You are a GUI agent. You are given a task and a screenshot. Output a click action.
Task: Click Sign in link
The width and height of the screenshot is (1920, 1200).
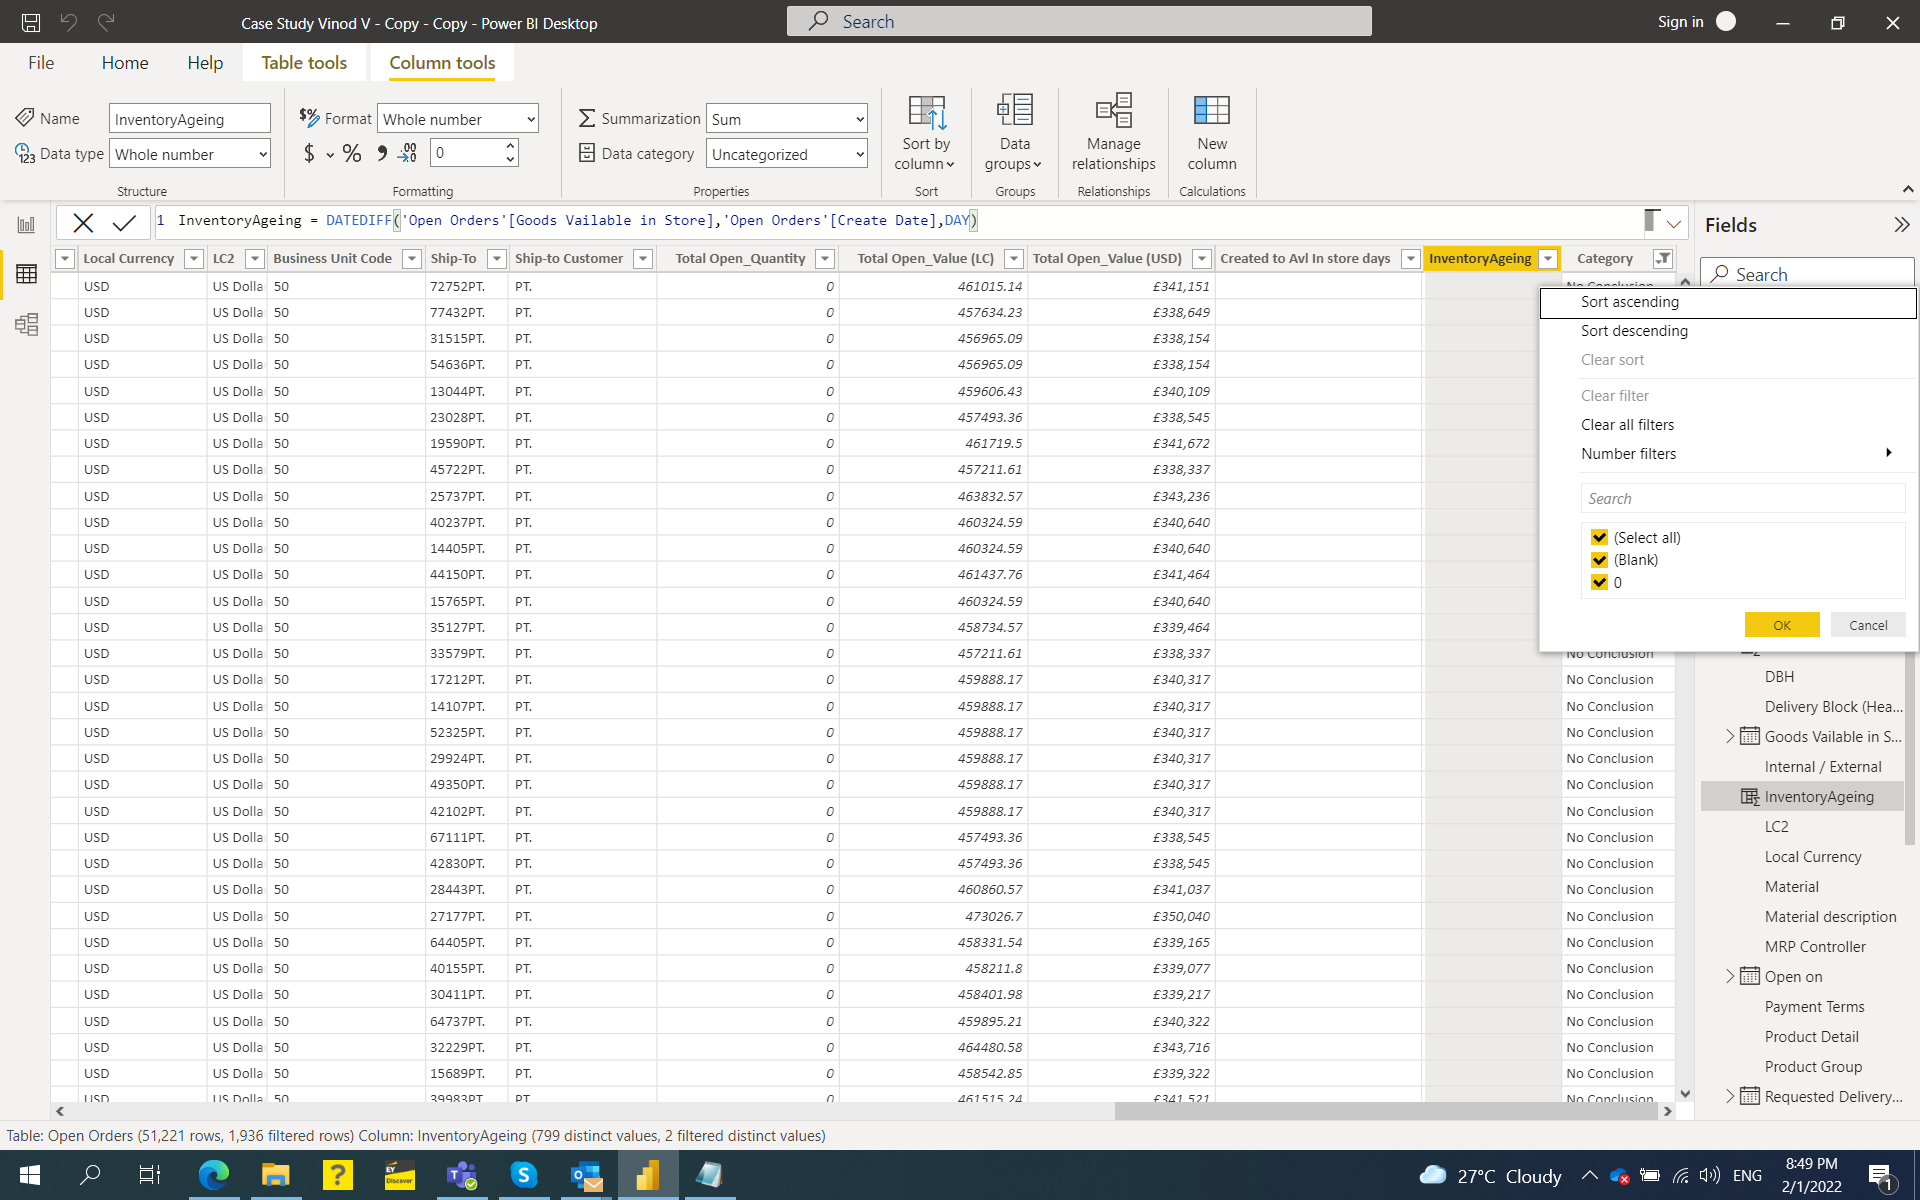(x=1680, y=22)
